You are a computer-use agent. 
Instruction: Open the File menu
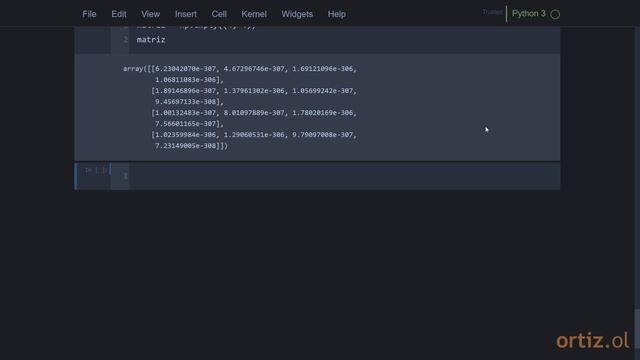click(89, 14)
